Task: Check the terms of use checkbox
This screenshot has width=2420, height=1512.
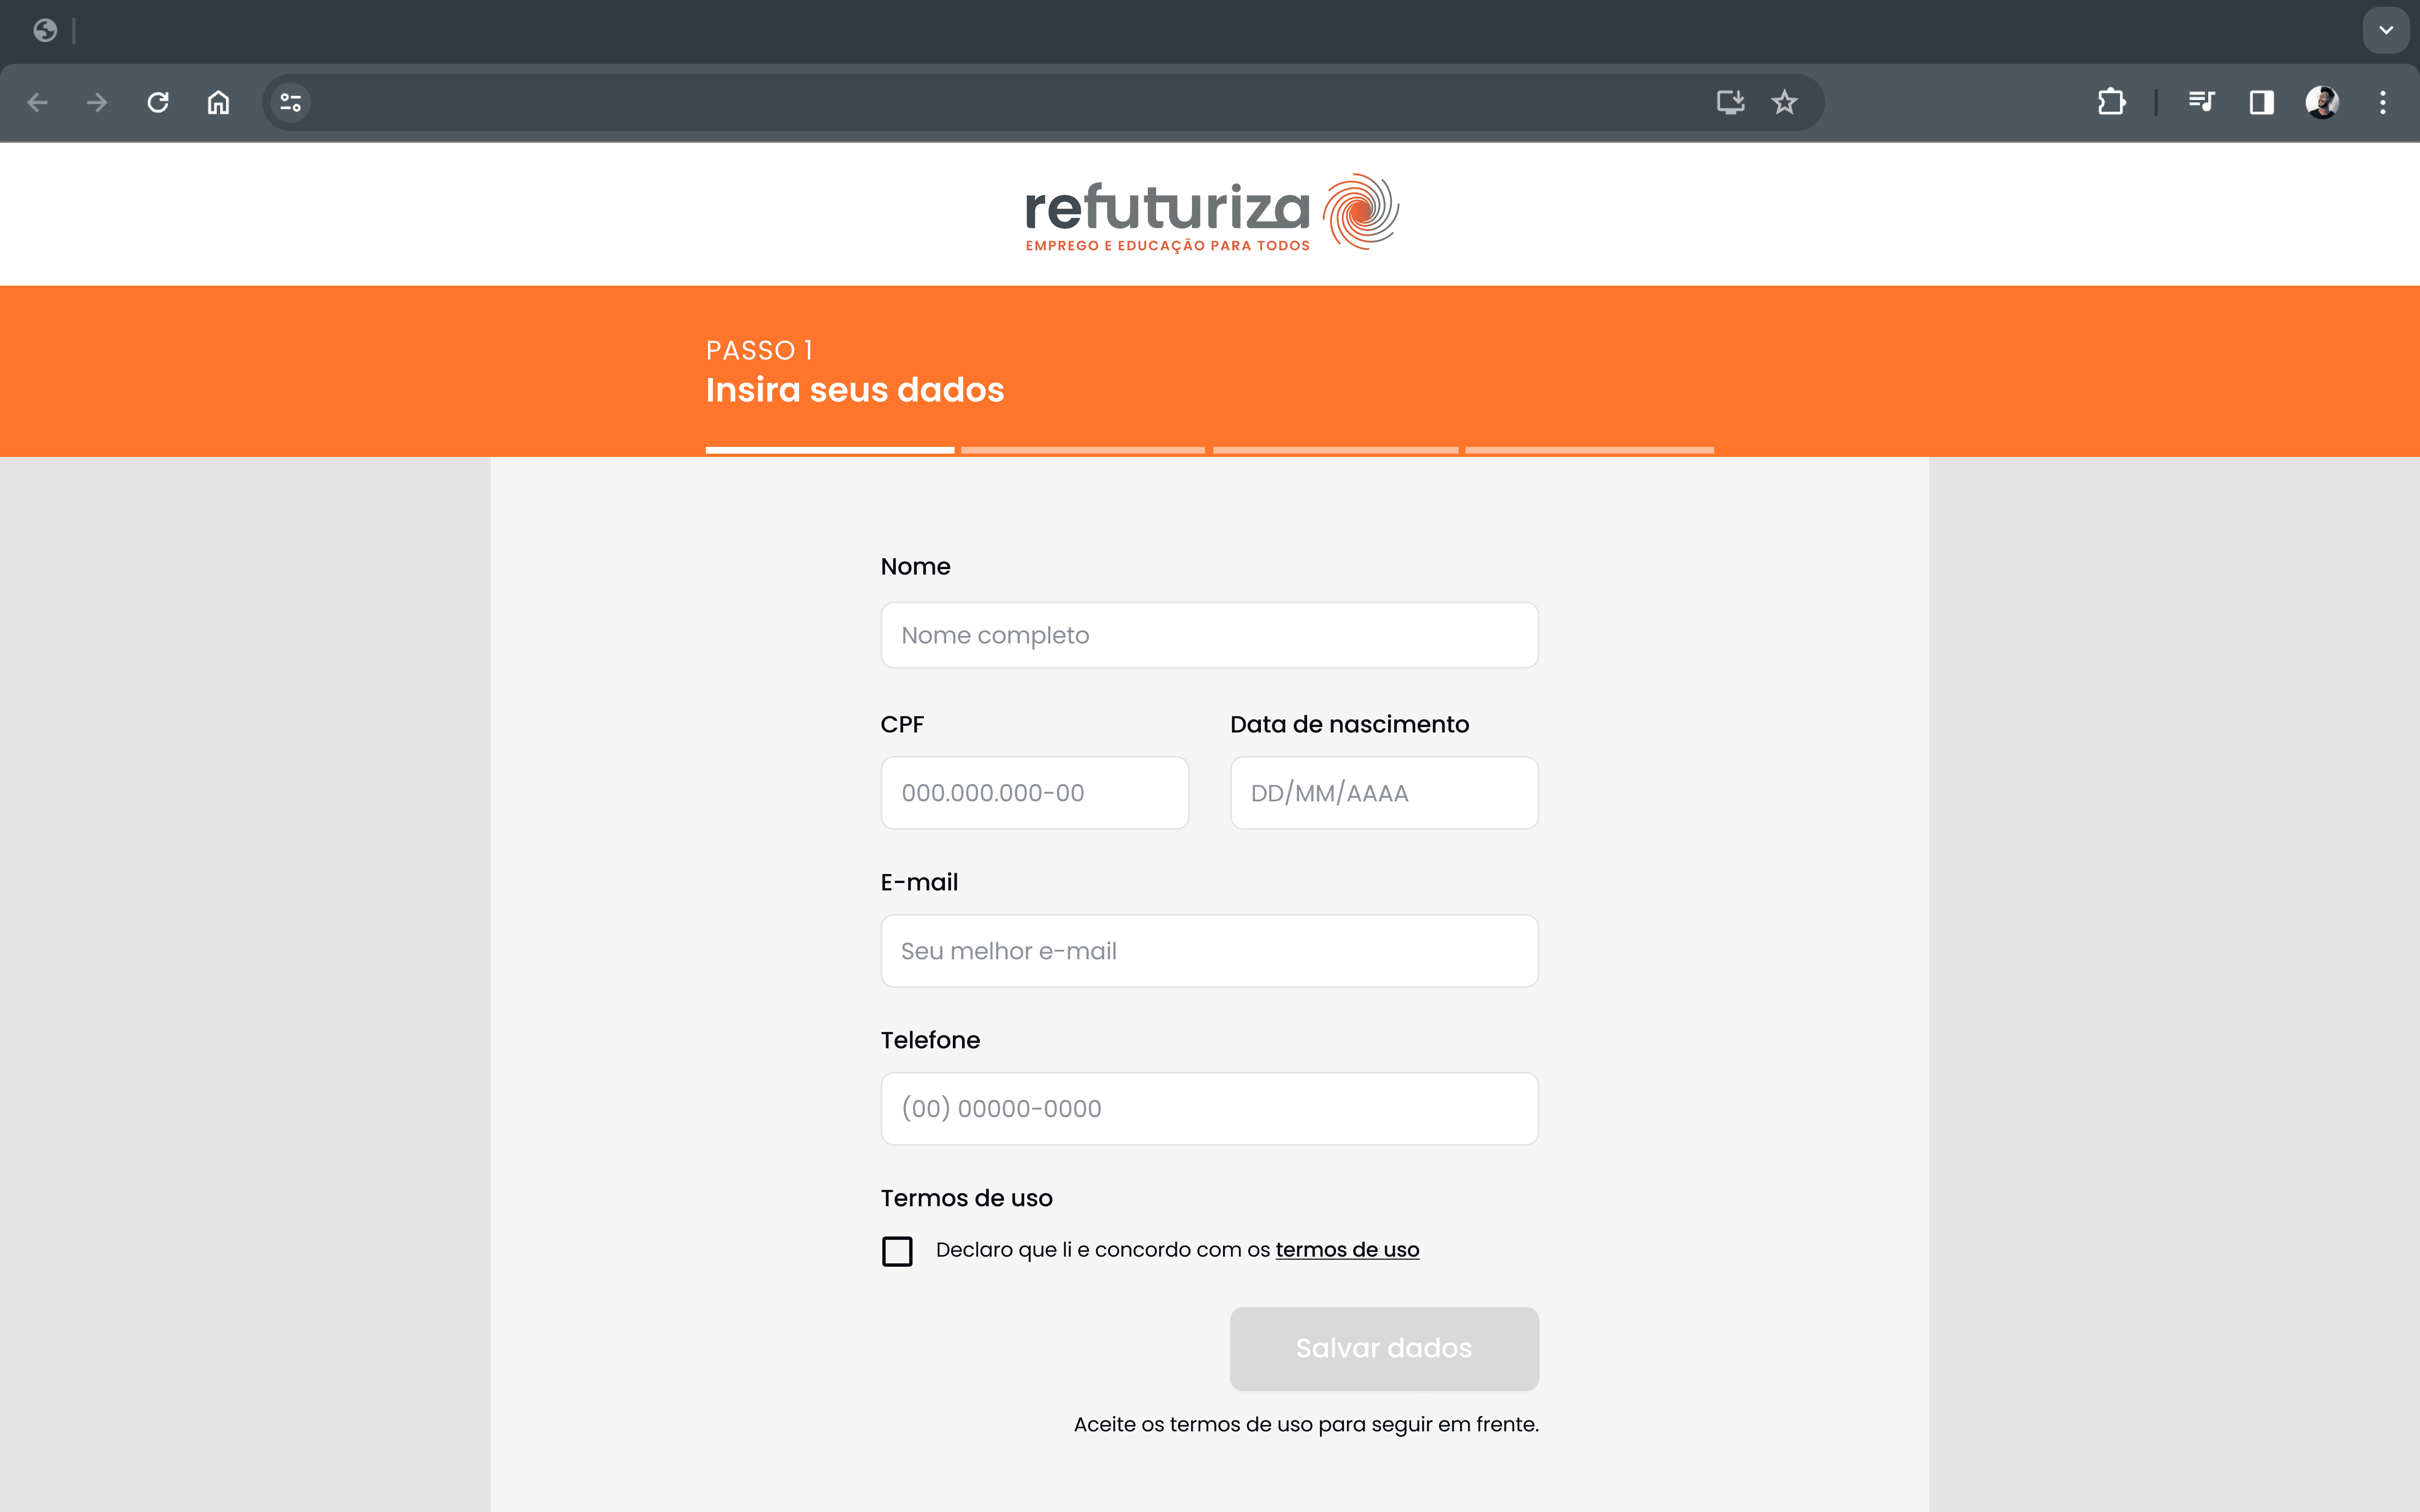Action: (x=897, y=1251)
